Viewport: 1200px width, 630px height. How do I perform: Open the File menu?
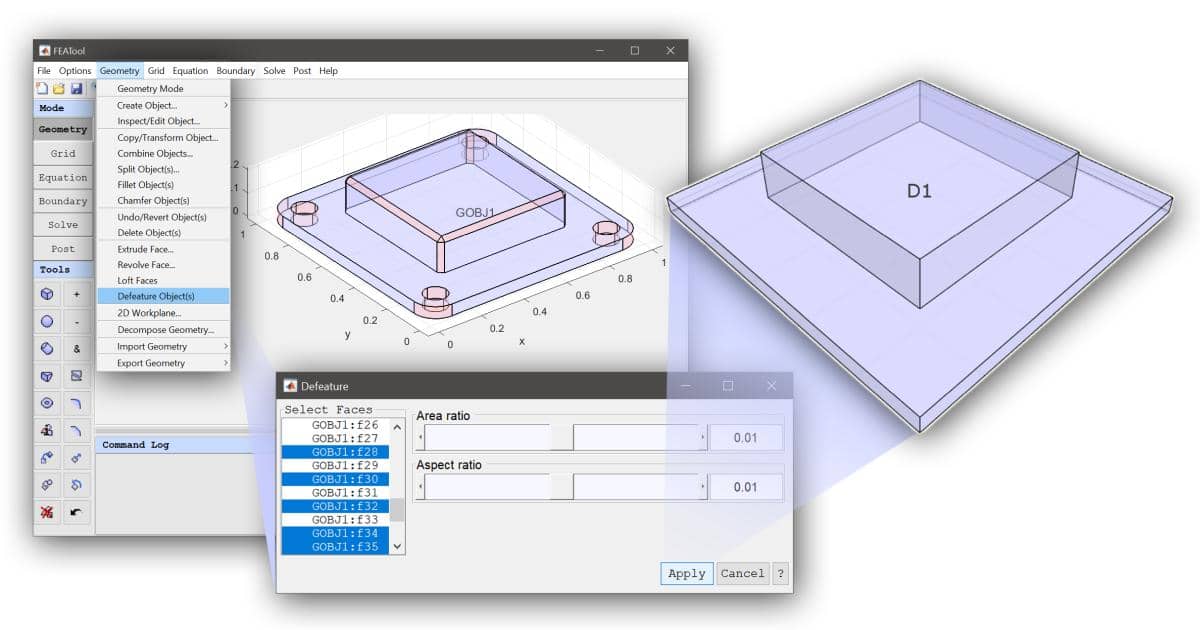pyautogui.click(x=44, y=71)
